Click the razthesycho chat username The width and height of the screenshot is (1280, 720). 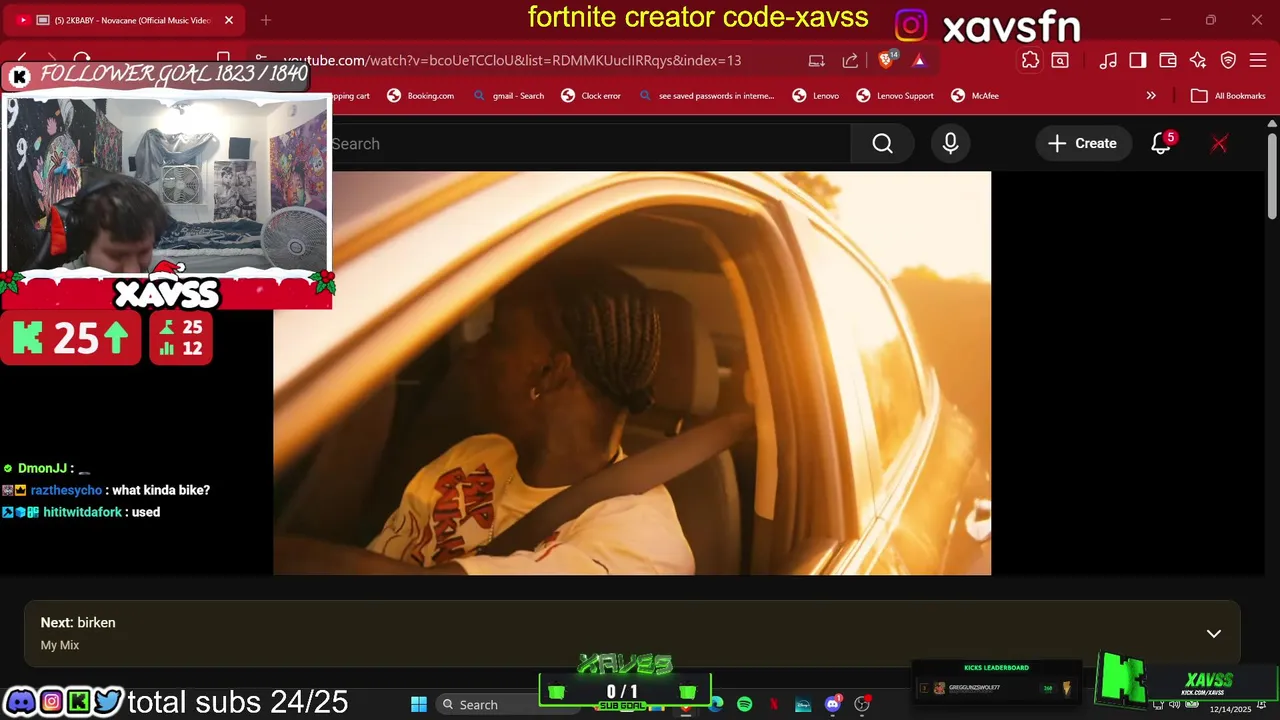66,490
